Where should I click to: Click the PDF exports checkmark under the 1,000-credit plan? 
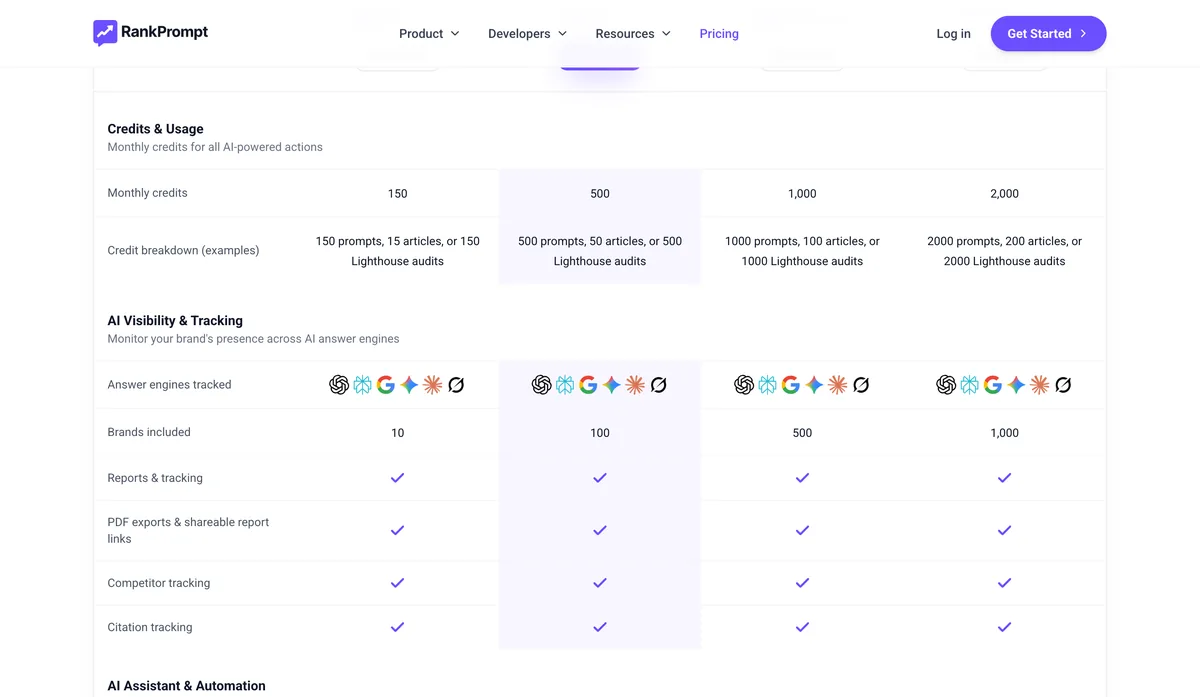[x=802, y=531]
